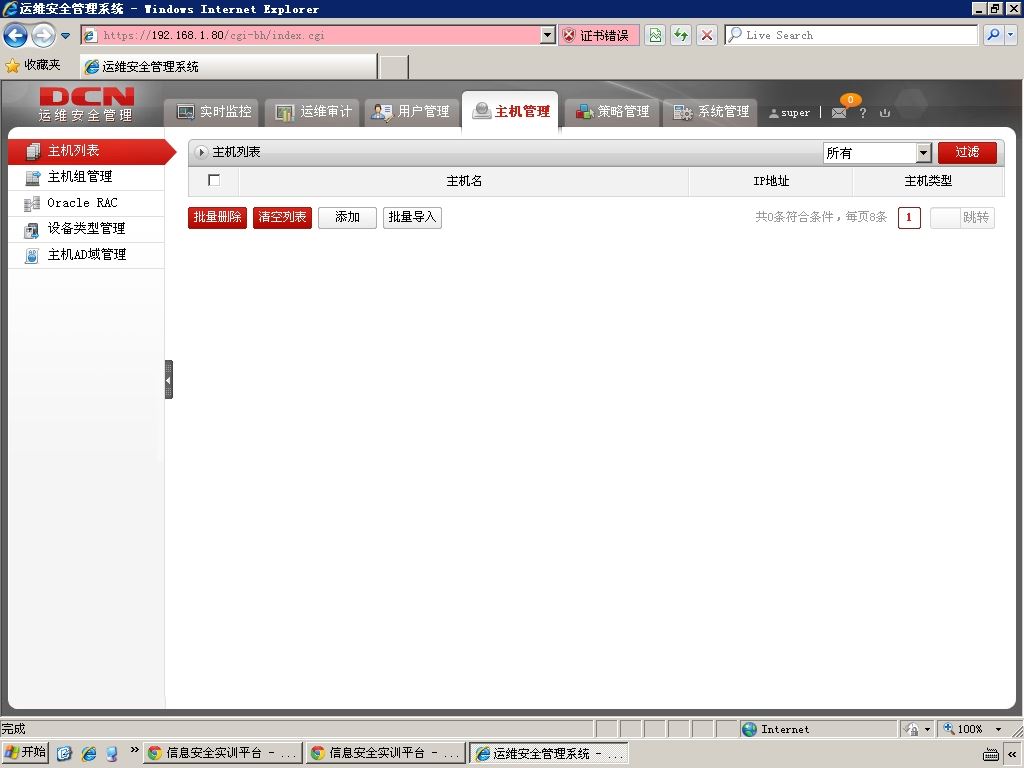Open 主机组管理 in the sidebar
This screenshot has height=768, width=1024.
[86, 177]
